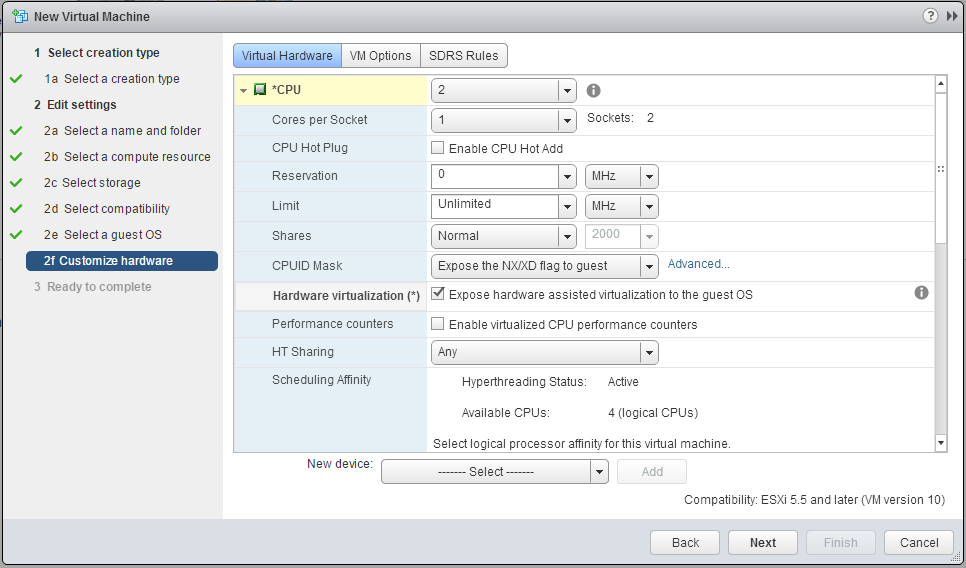
Task: Open the Advanced CPUID Mask link
Action: point(698,264)
